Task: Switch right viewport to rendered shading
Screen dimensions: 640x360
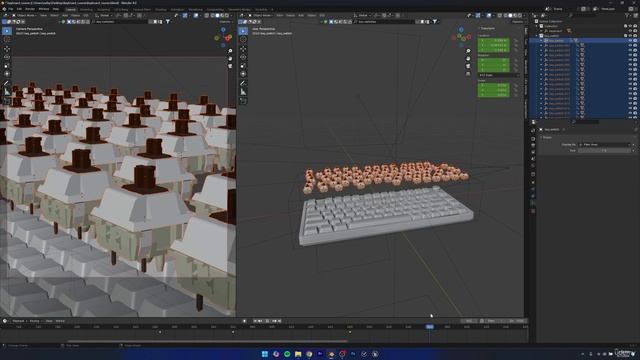Action: tap(520, 16)
